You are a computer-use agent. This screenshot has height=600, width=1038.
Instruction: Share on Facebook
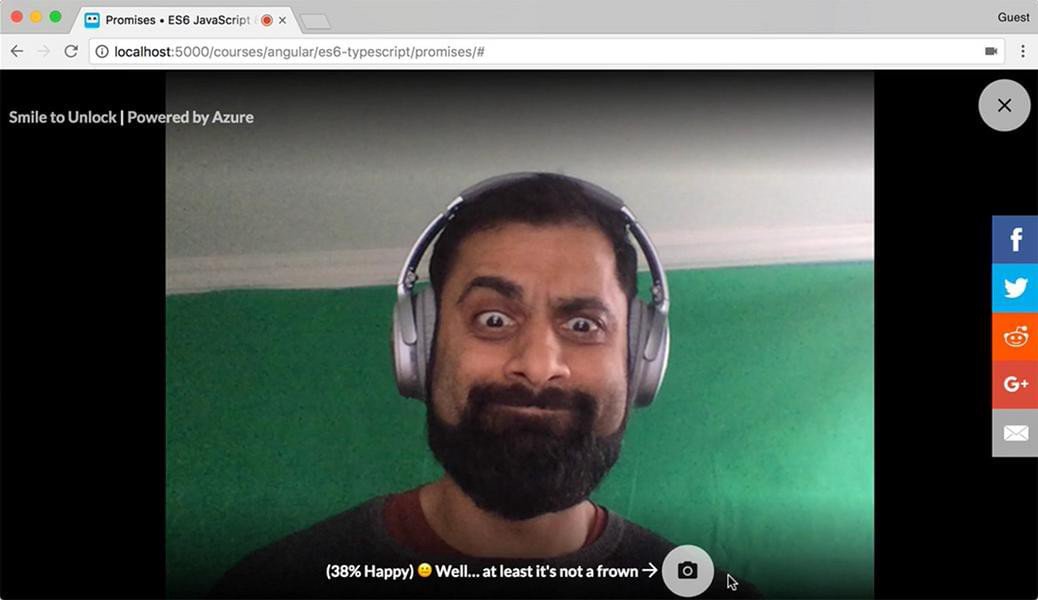pos(1015,239)
